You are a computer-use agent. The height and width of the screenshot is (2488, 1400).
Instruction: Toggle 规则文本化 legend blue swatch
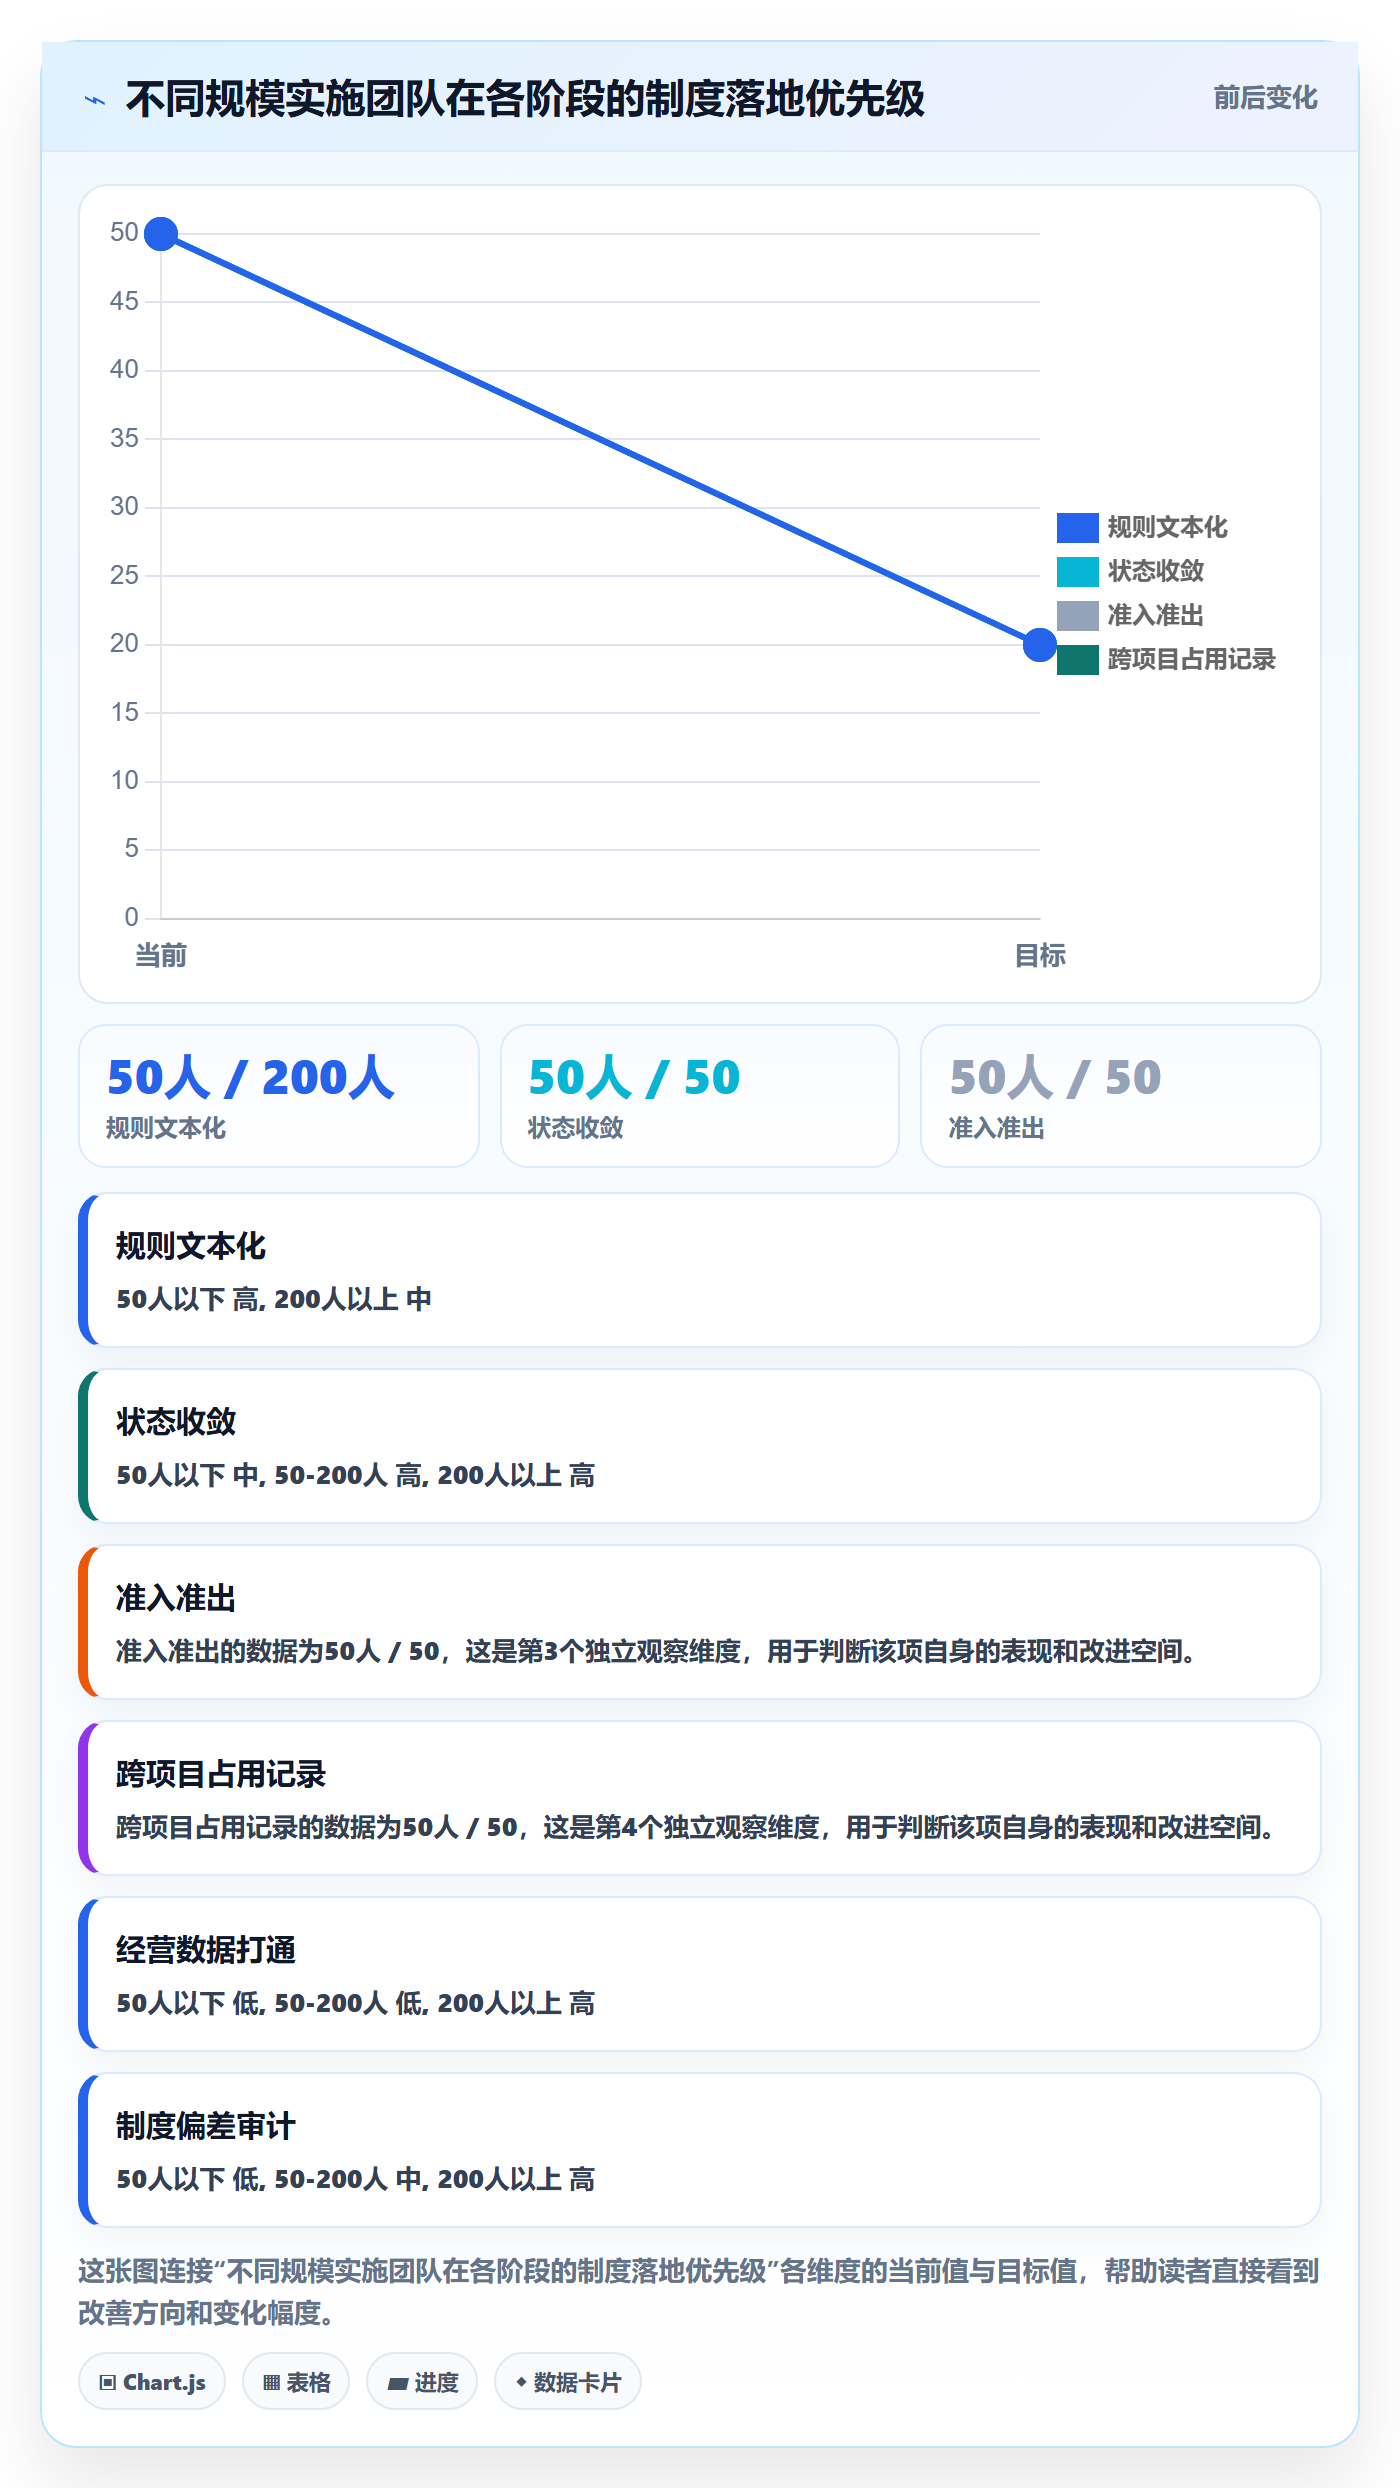coord(1077,527)
